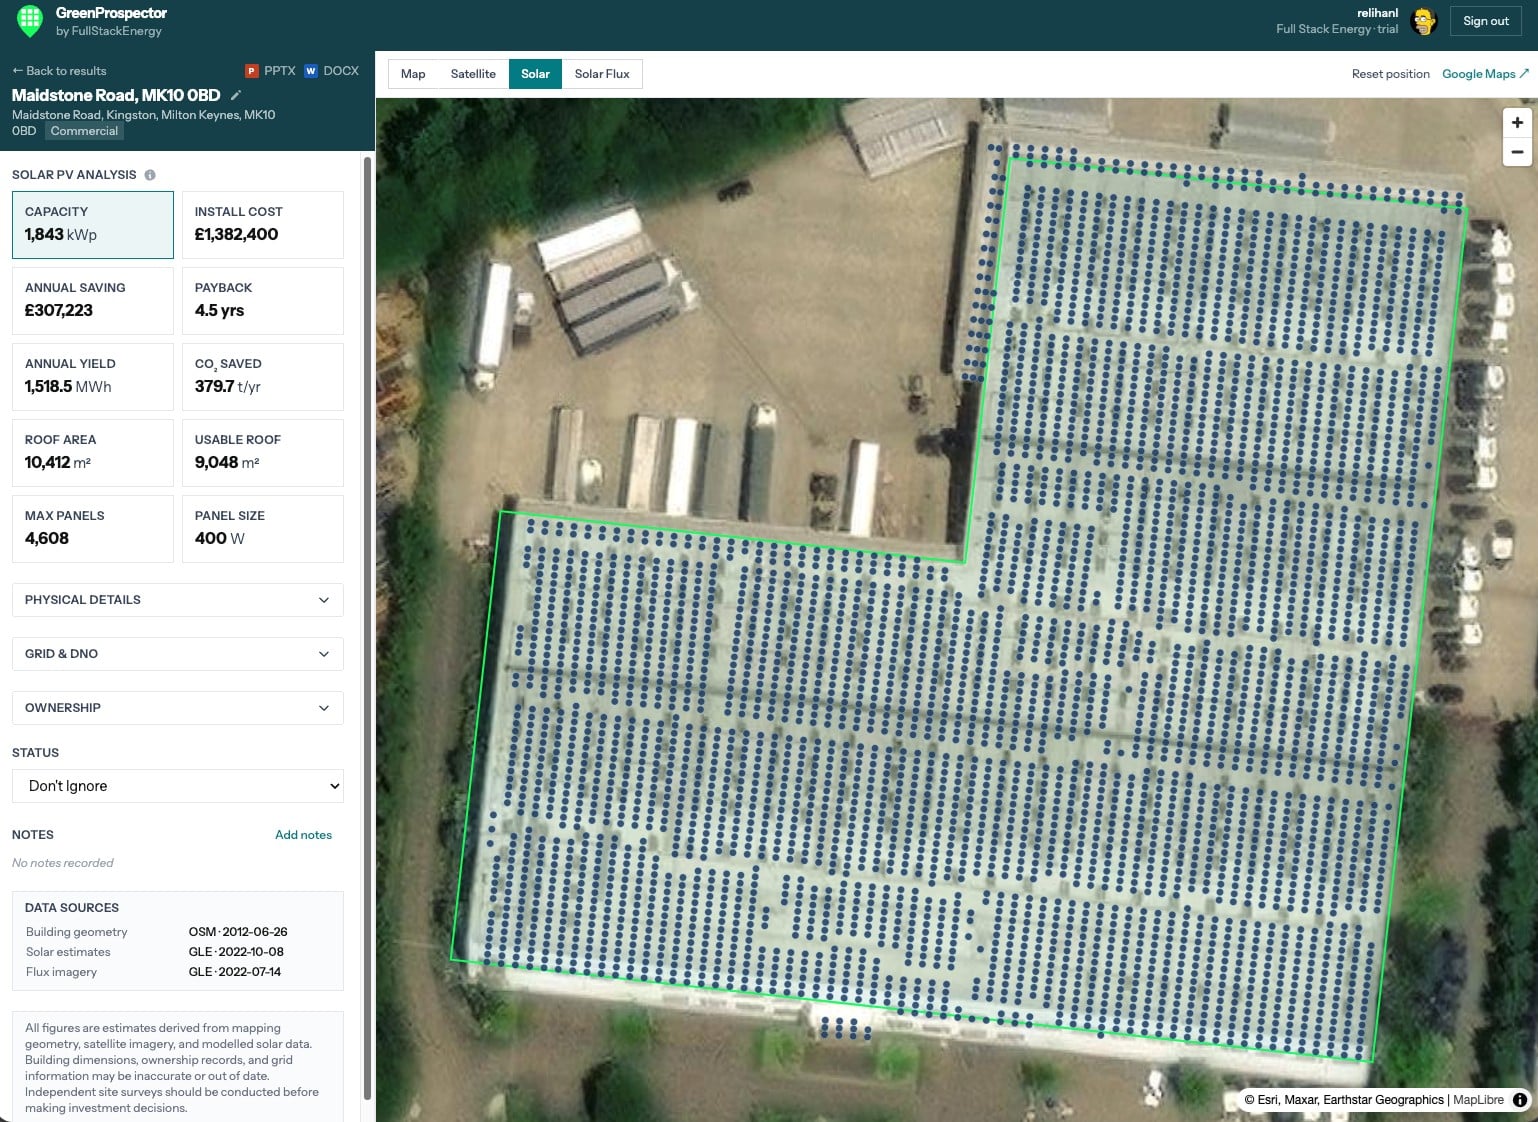The height and width of the screenshot is (1122, 1538).
Task: Click the GLE 2022-07-14 flux imagery value
Action: click(235, 972)
